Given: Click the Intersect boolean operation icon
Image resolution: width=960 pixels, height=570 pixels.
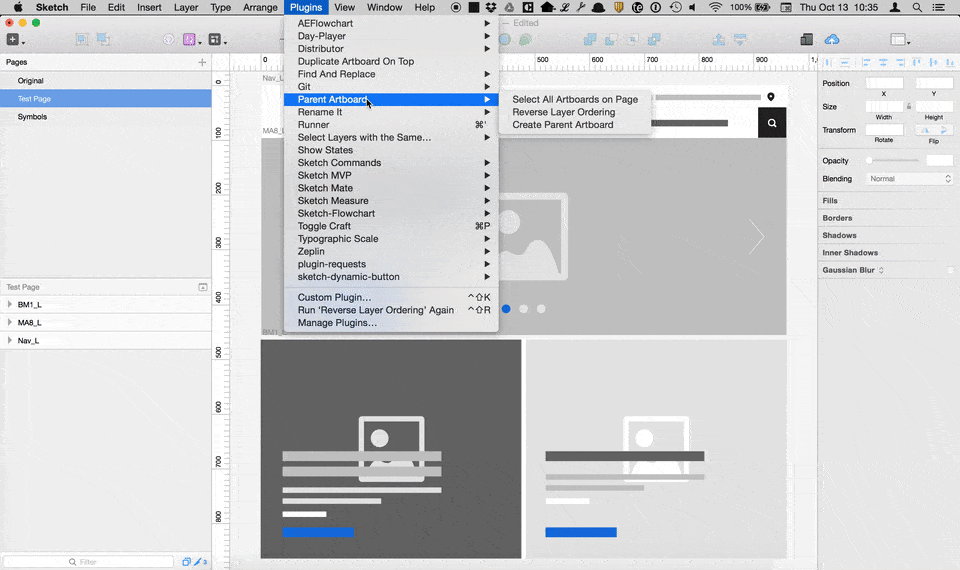Looking at the screenshot, I should coord(632,40).
